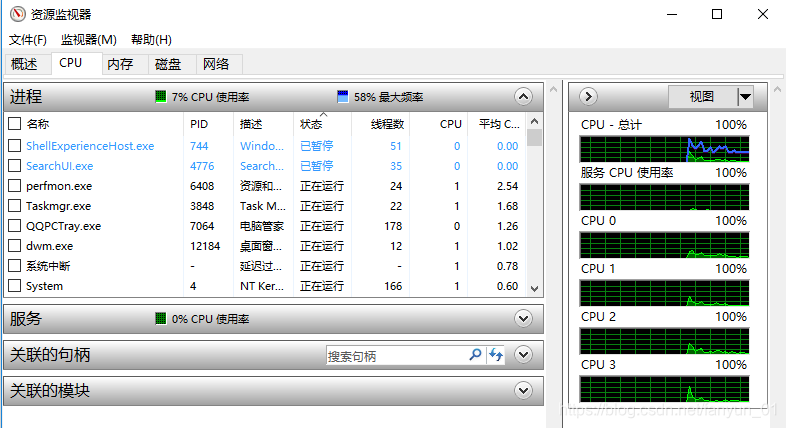
Task: Click the 搜索句柄 search field
Action: pos(396,355)
